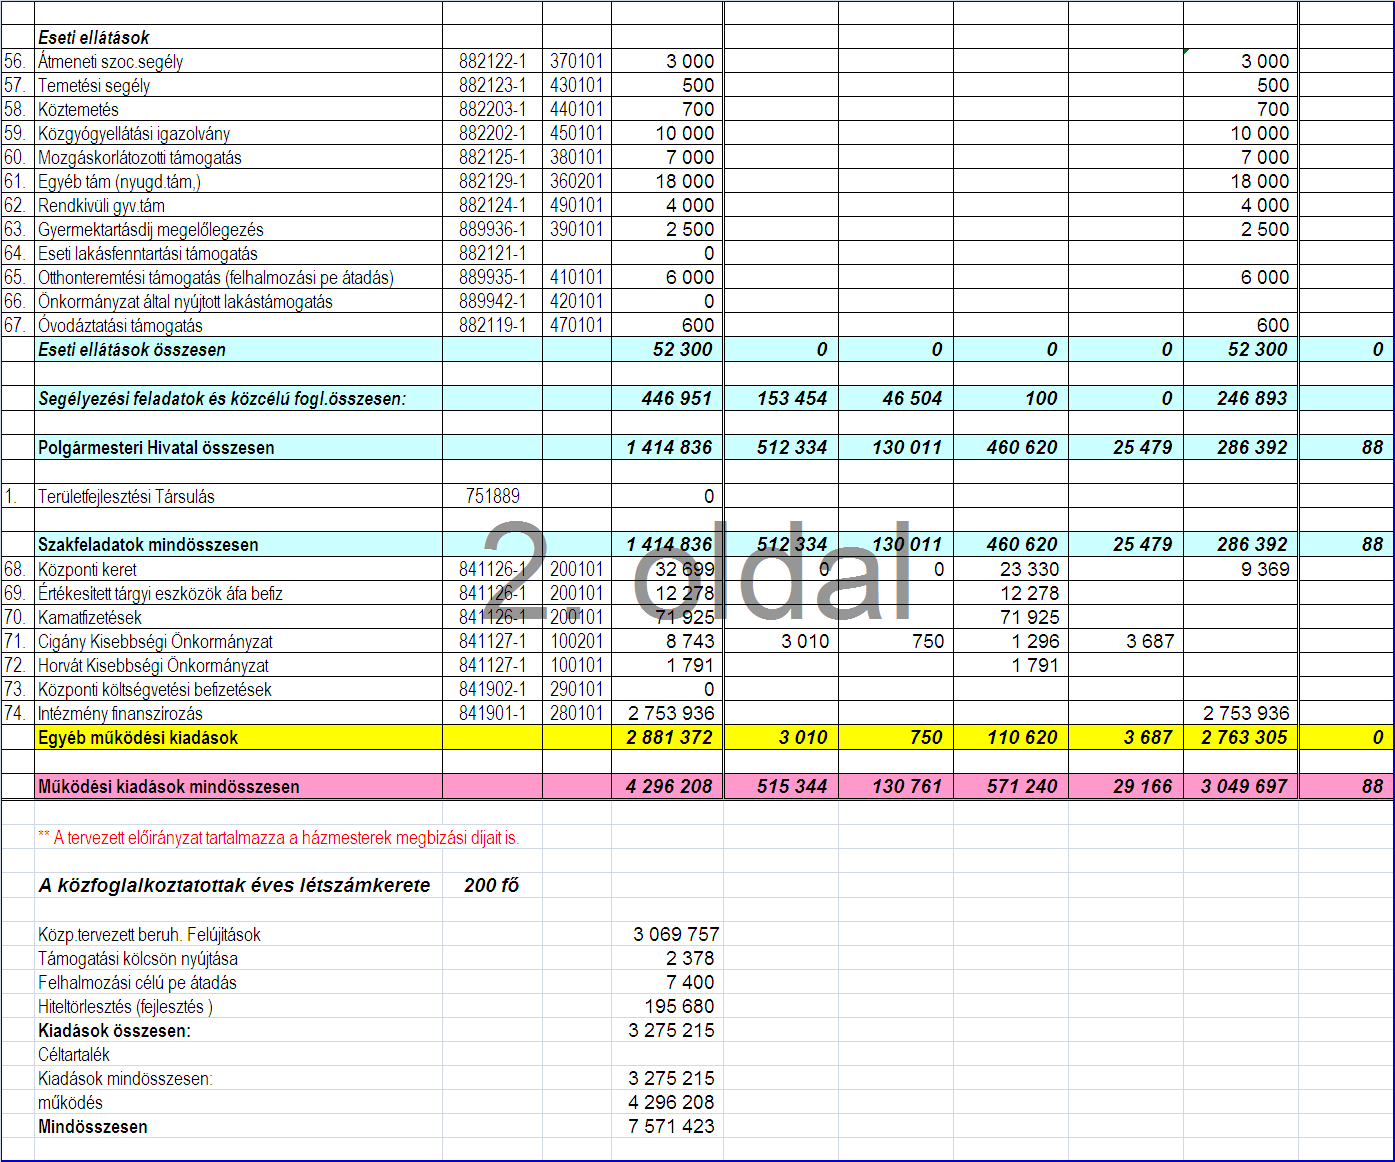1395x1162 pixels.
Task: Click the 'Kiadások összesen:' label
Action: (x=114, y=1030)
